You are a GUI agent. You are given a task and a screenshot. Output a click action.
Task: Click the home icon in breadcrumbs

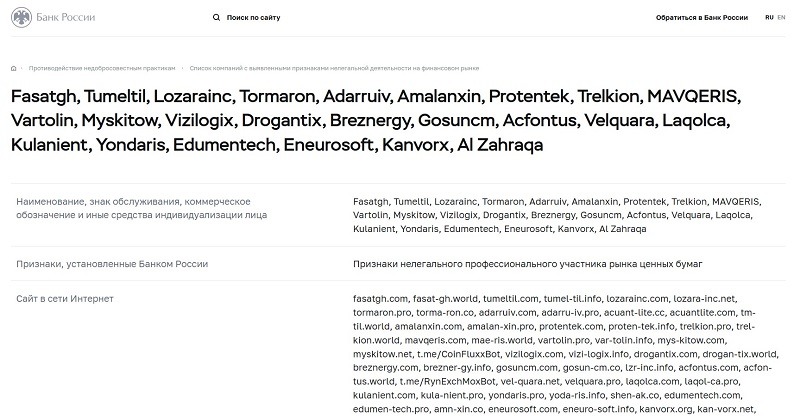pyautogui.click(x=13, y=68)
